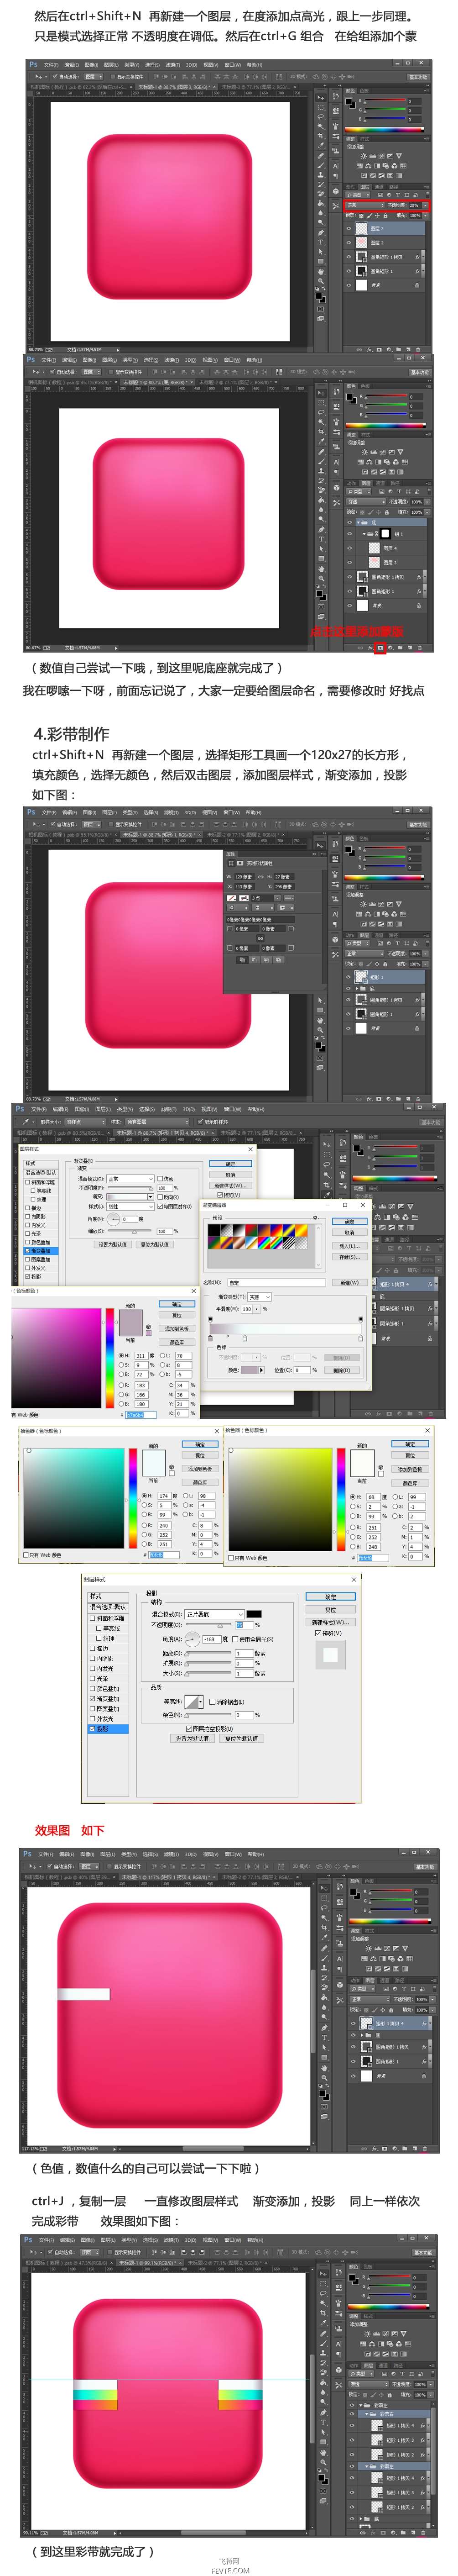The width and height of the screenshot is (458, 2576).
Task: Click the 距离 value field in Drop Shadow
Action: click(x=243, y=1652)
